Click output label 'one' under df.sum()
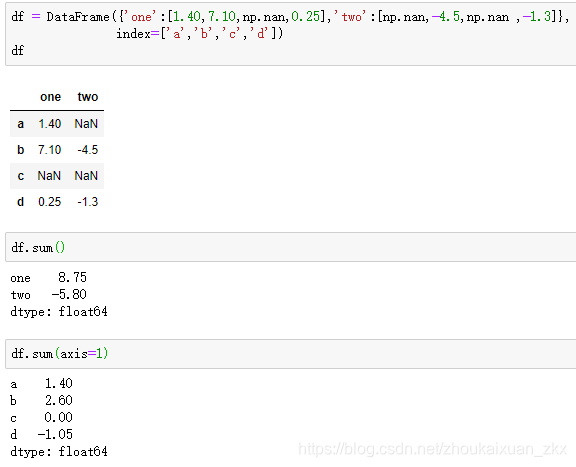This screenshot has width=576, height=467. [21, 278]
